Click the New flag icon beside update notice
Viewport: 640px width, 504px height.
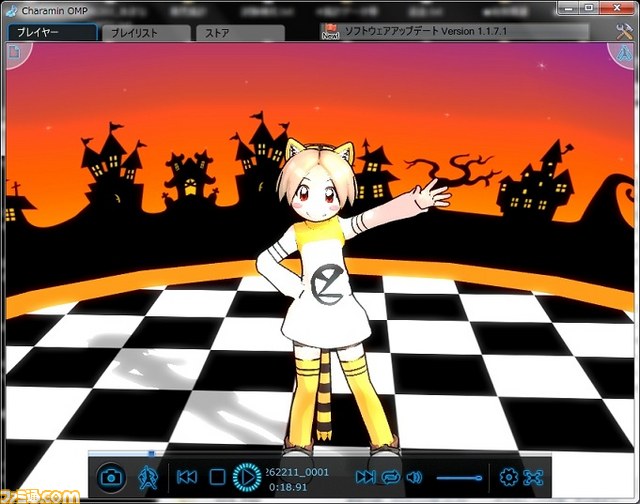point(331,31)
